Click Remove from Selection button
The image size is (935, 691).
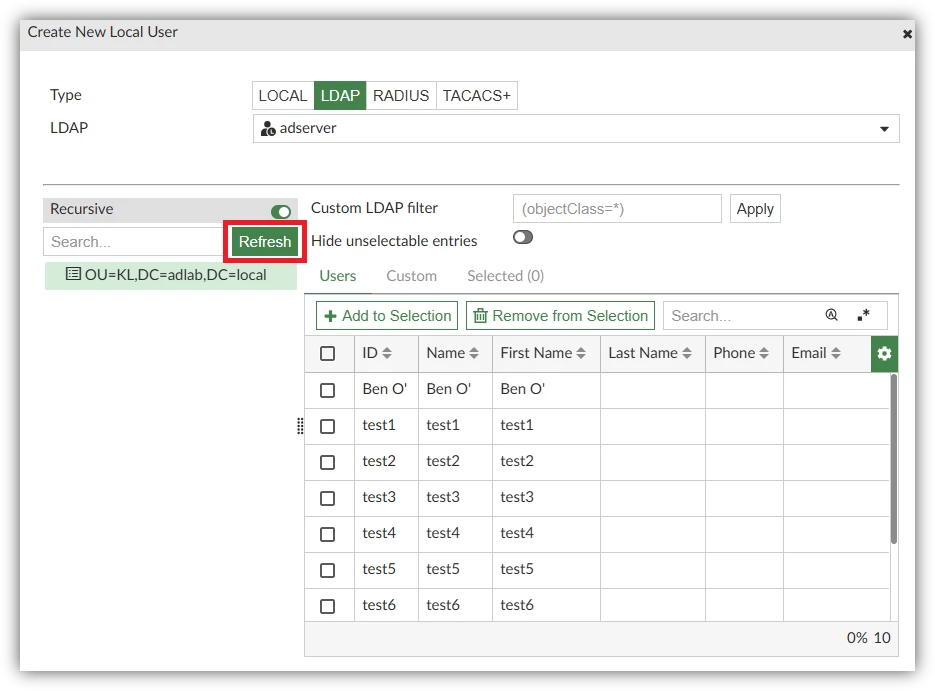point(561,315)
